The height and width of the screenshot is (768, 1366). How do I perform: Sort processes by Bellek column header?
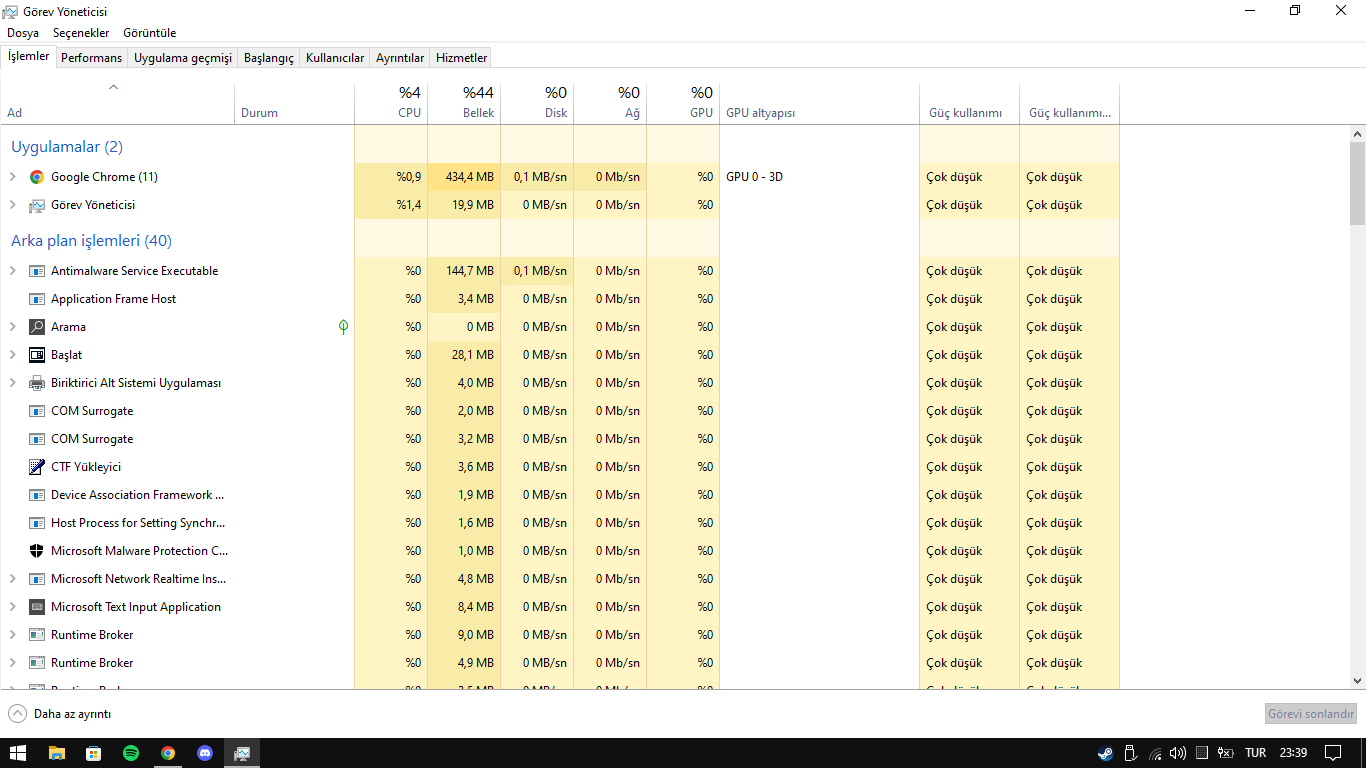(x=464, y=102)
